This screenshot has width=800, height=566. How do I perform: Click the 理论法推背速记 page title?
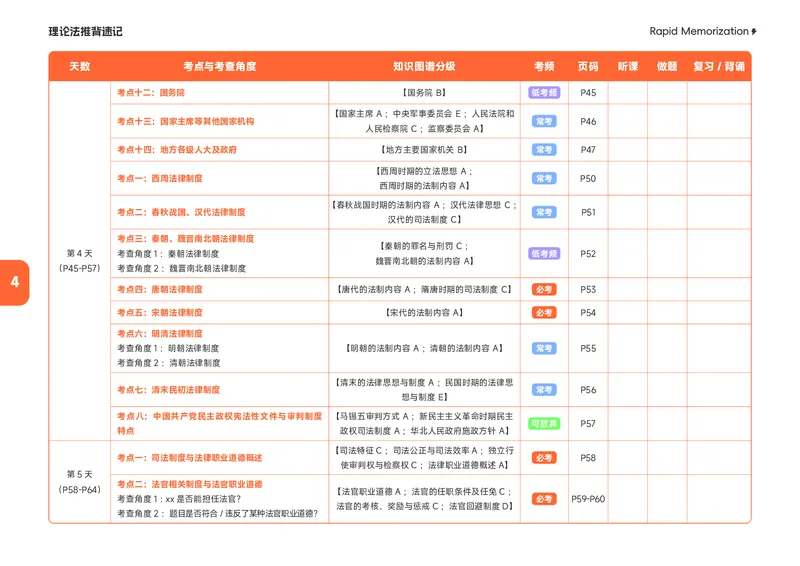pos(85,32)
